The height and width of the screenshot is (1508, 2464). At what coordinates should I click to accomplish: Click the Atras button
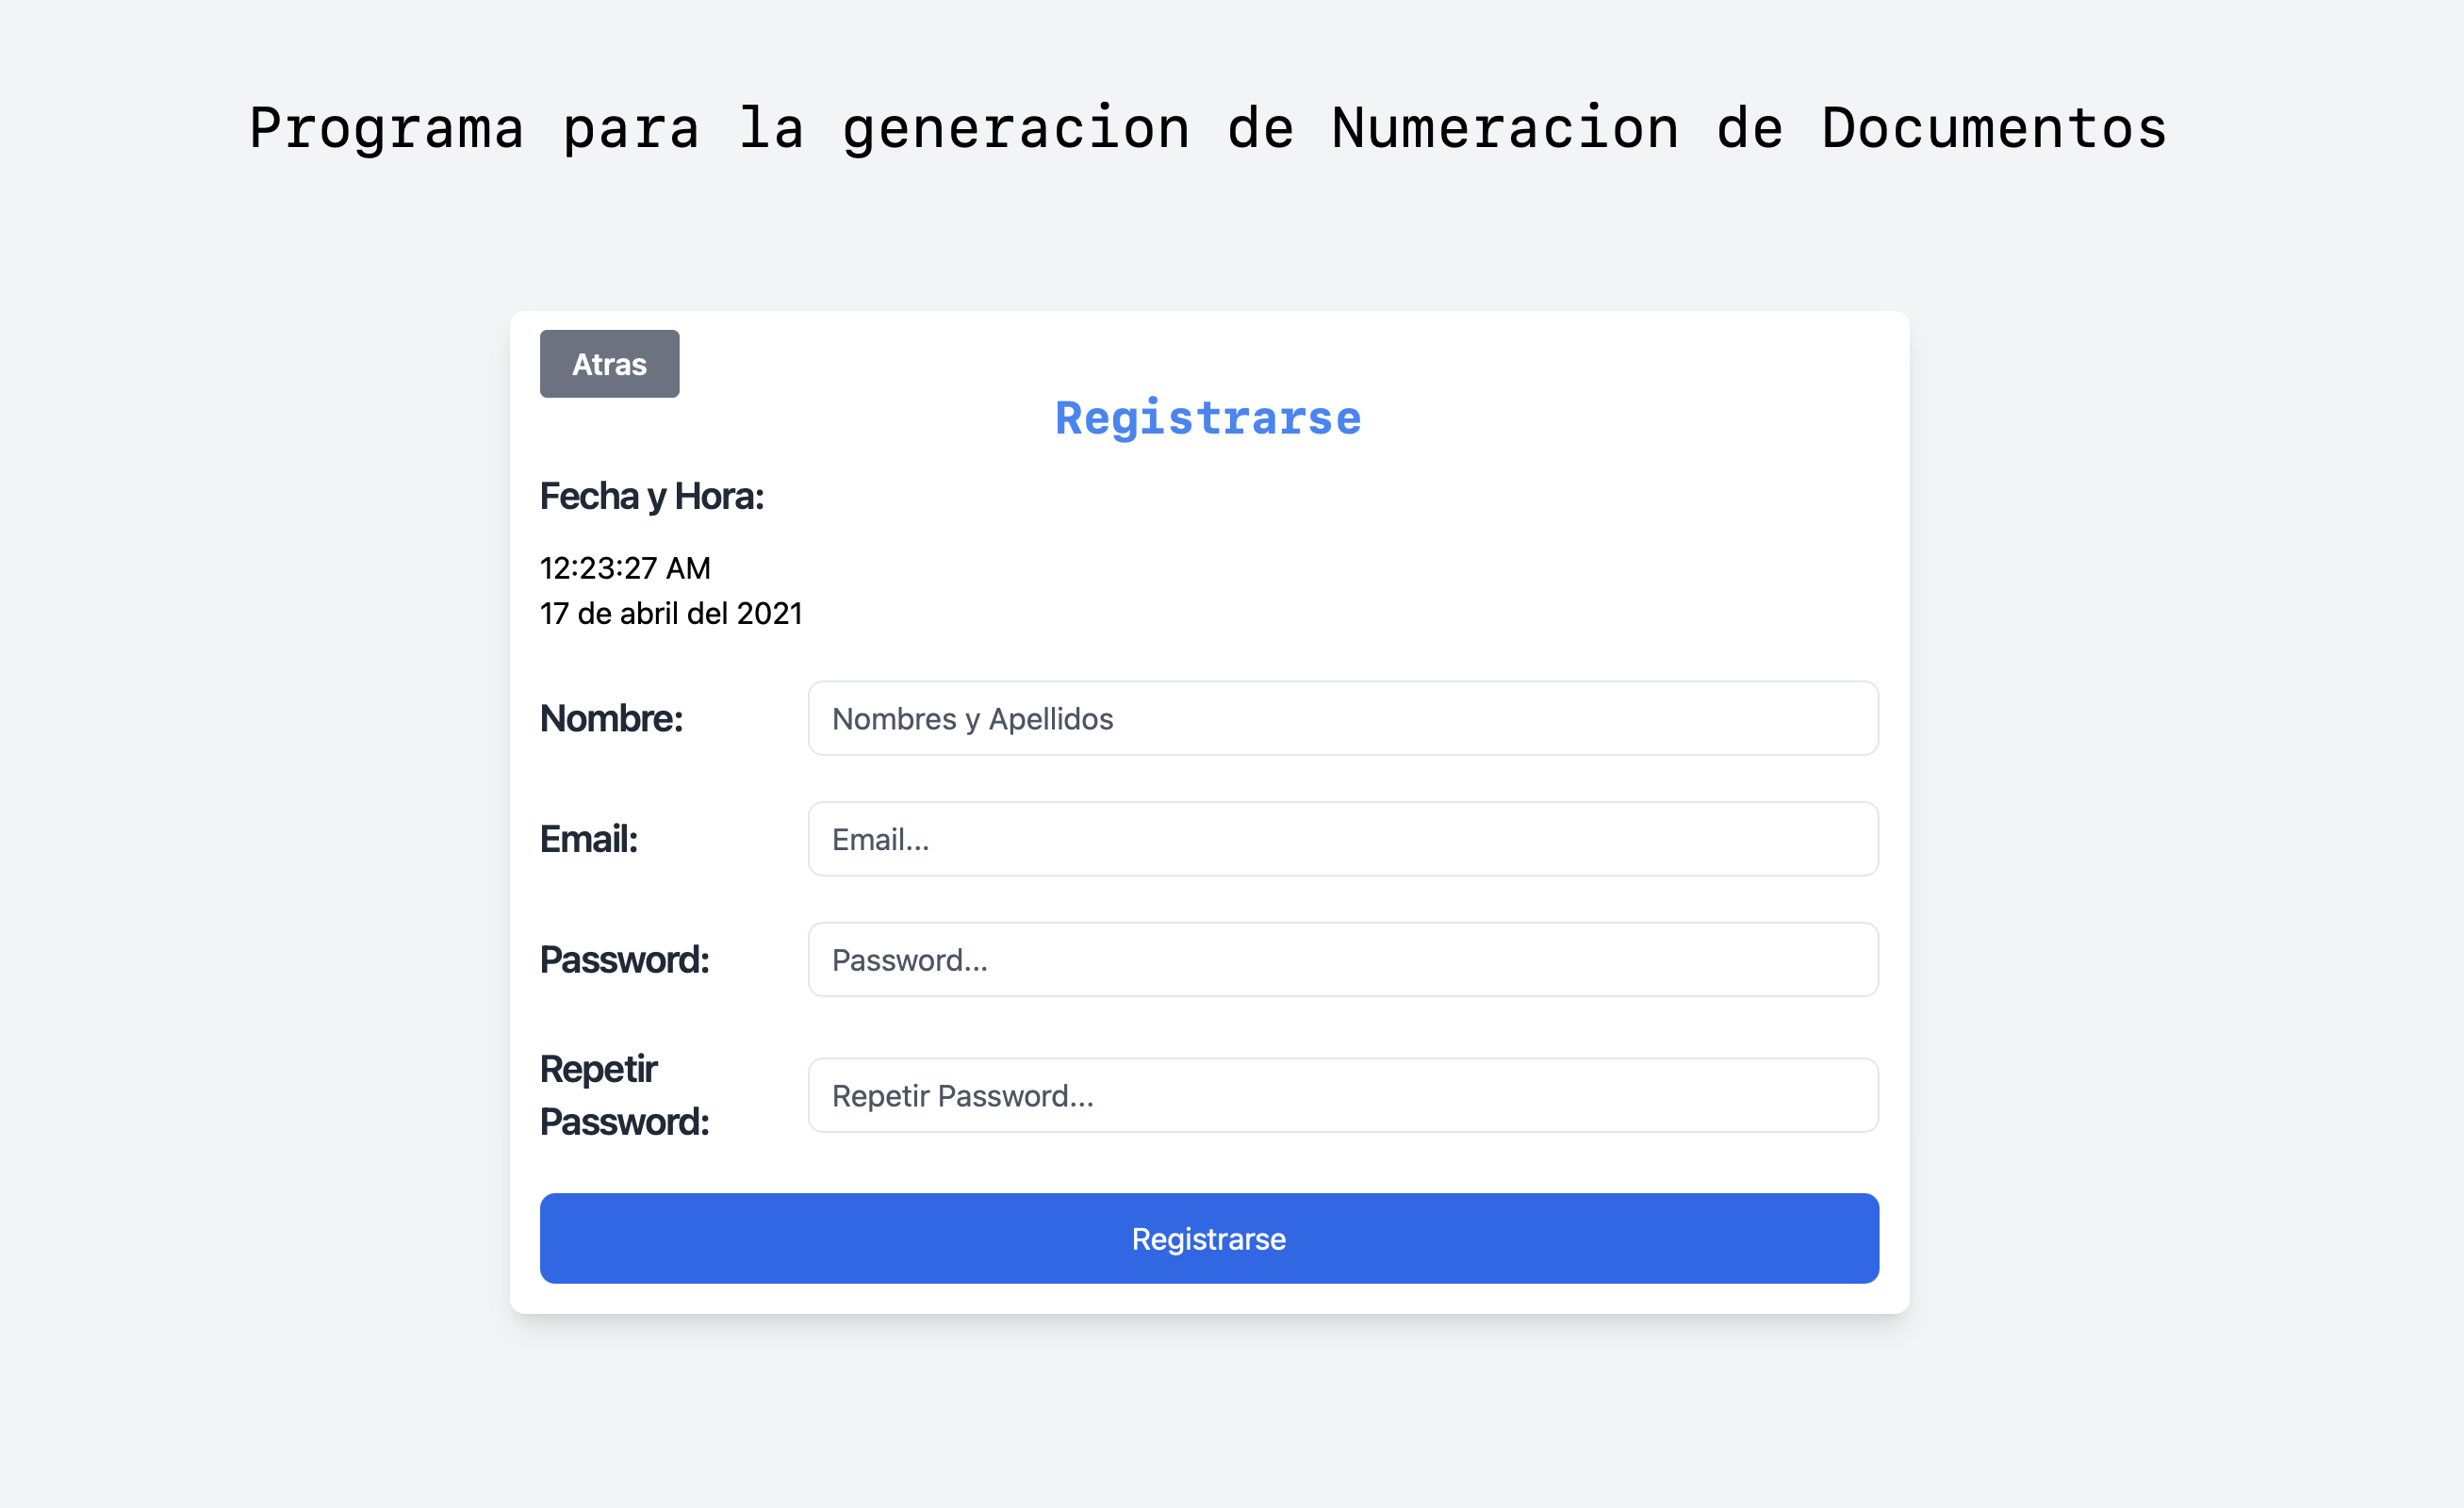point(608,364)
